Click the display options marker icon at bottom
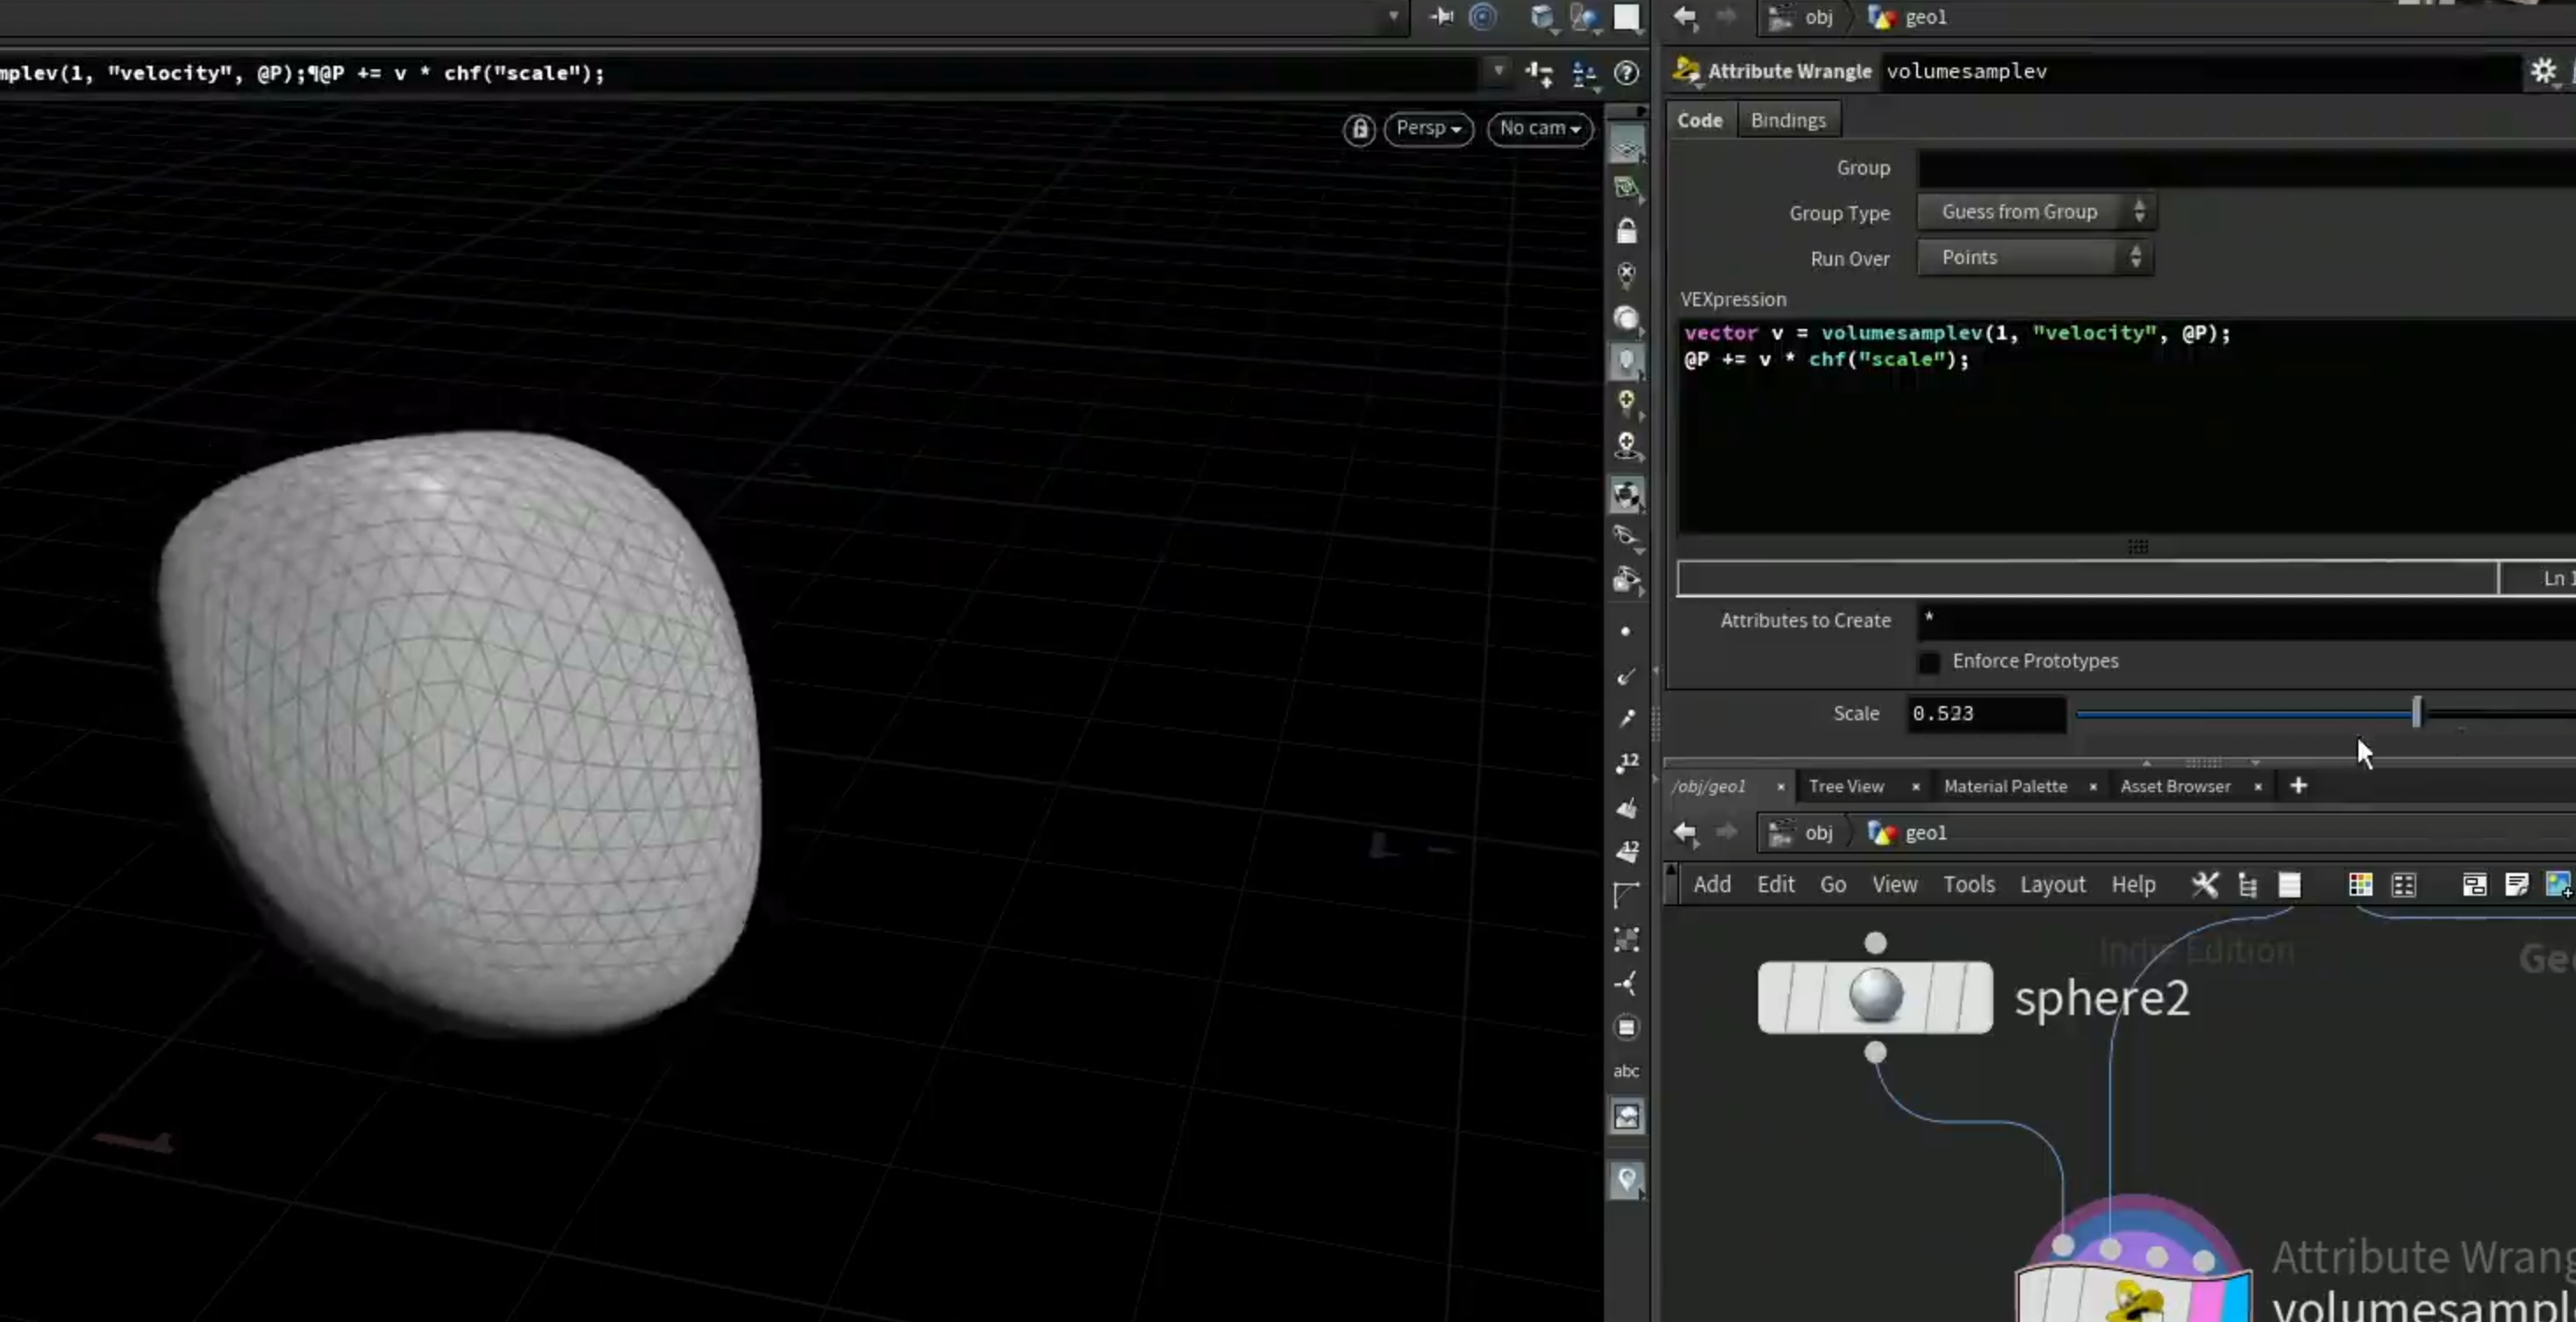This screenshot has width=2576, height=1322. click(x=1627, y=1180)
